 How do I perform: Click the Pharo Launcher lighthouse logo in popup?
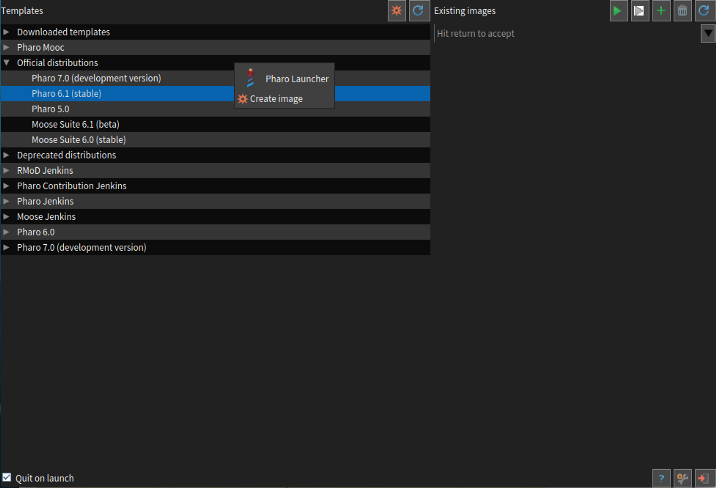[250, 78]
